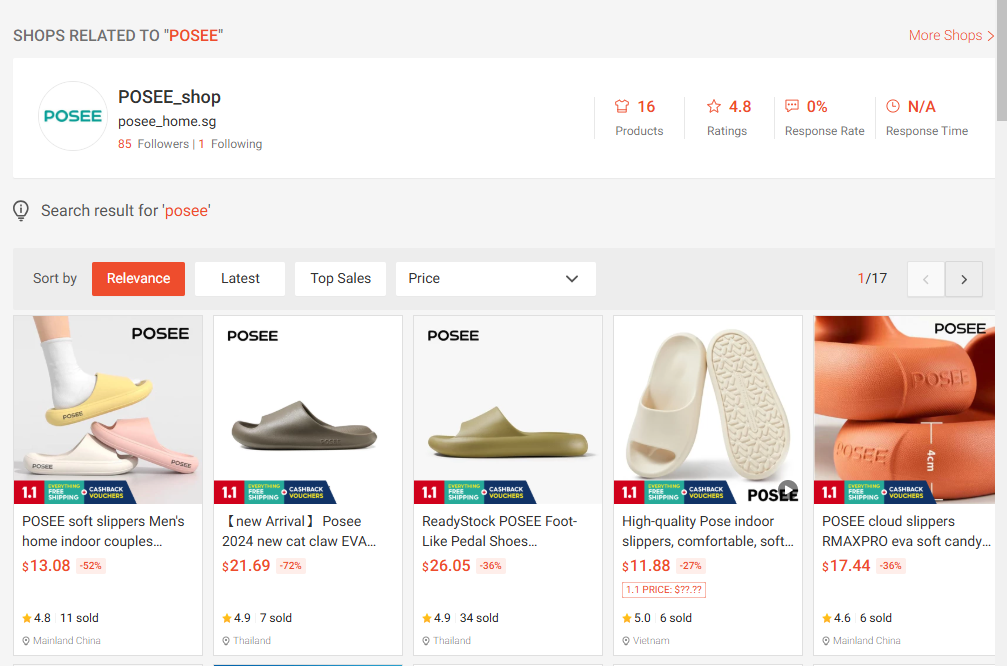Open the Price sort dropdown
The width and height of the screenshot is (1007, 666).
[x=496, y=279]
